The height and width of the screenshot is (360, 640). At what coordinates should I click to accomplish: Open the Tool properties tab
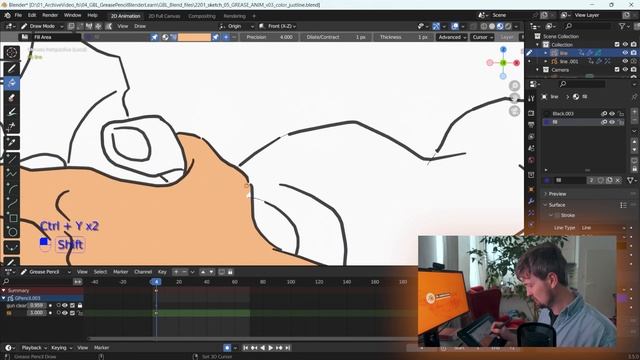[531, 99]
